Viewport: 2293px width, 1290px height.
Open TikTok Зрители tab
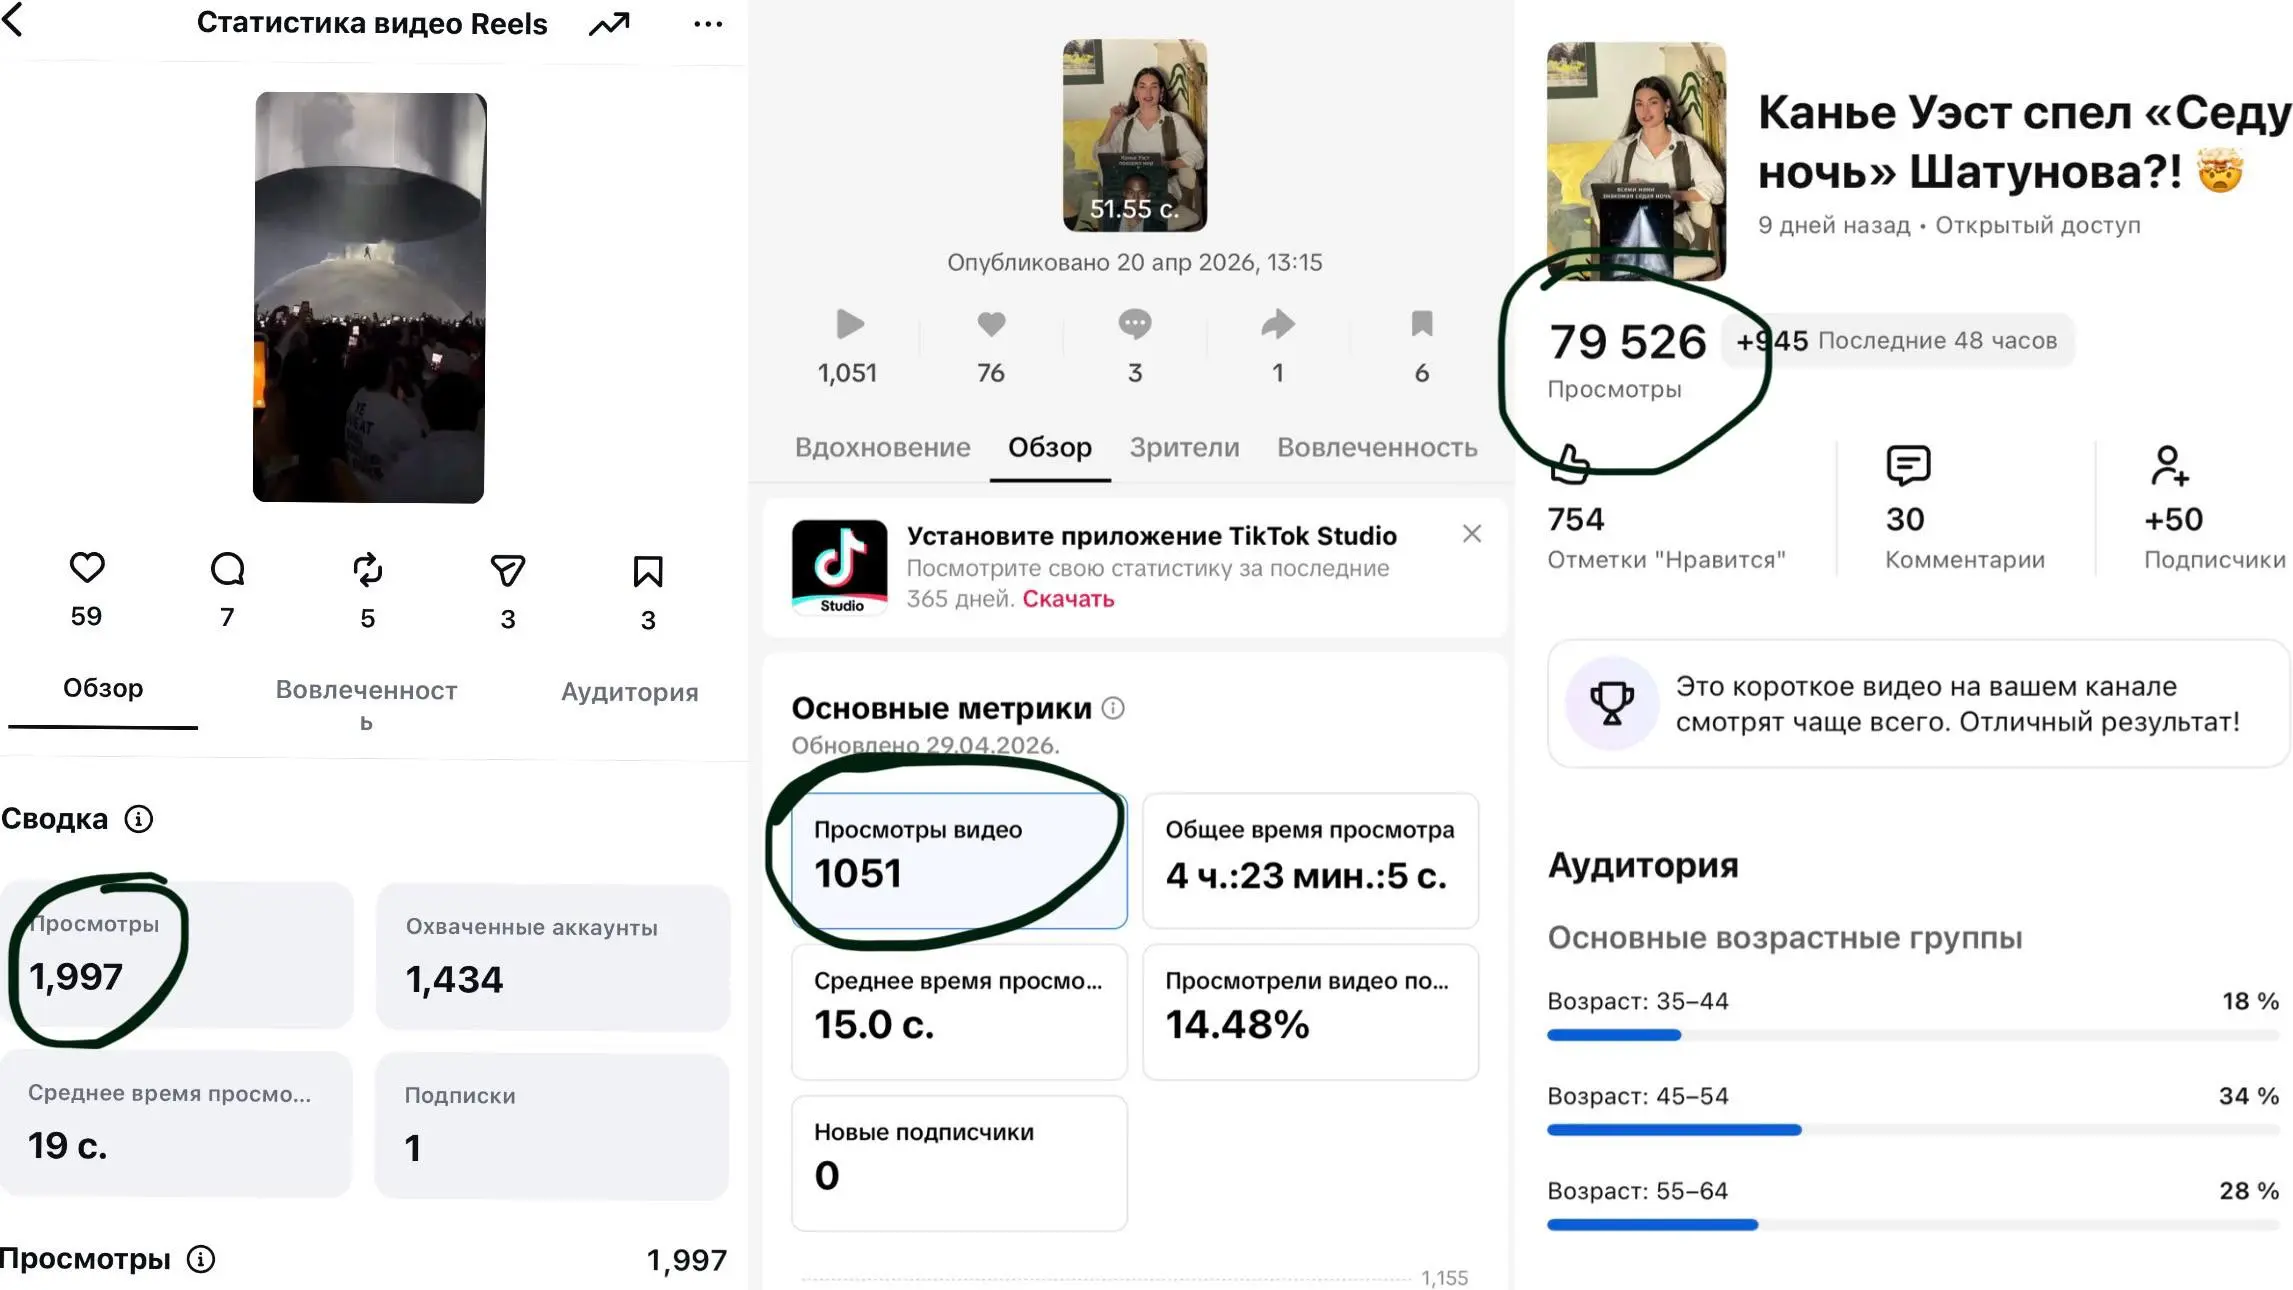point(1185,447)
